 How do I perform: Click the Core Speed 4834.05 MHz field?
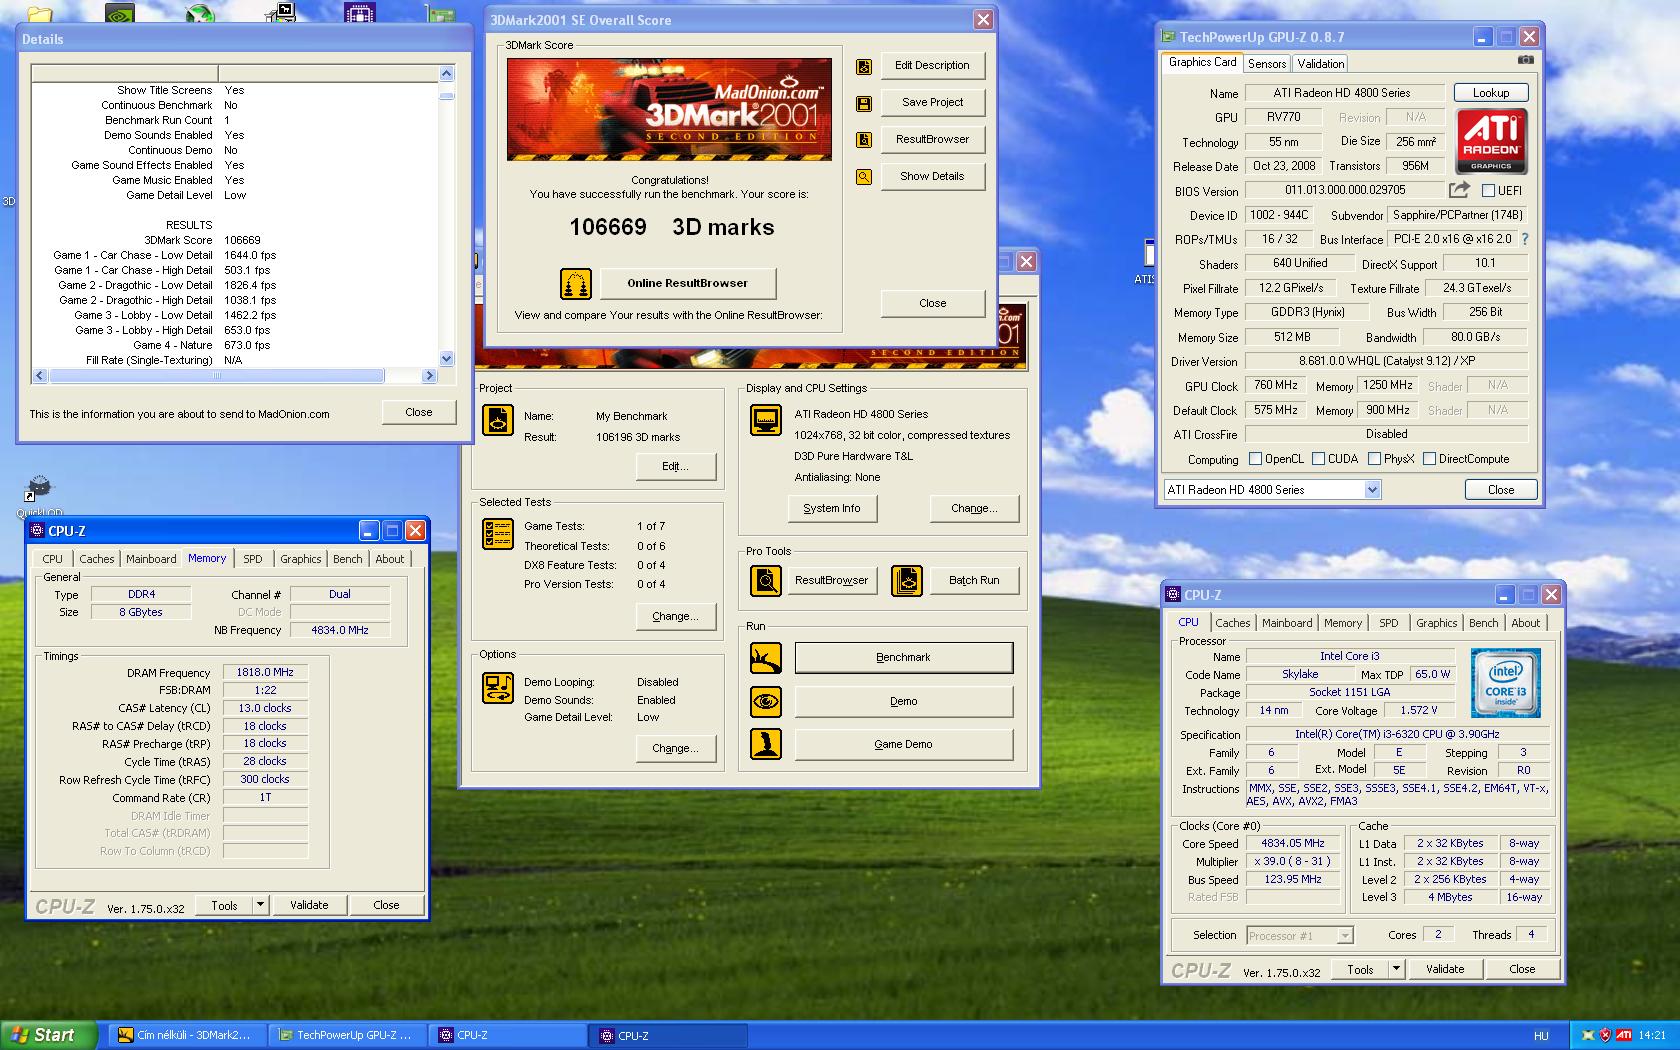1293,843
